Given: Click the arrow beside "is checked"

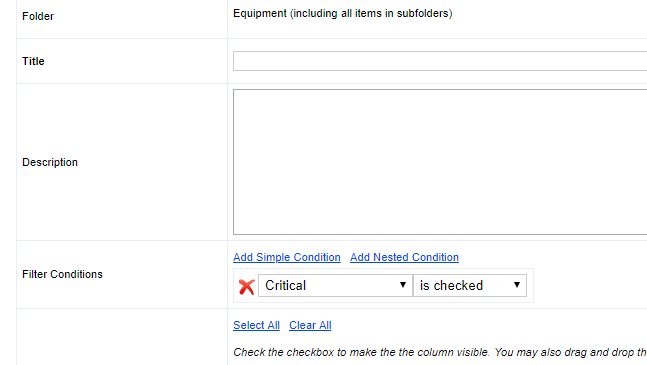Looking at the screenshot, I should click(517, 285).
